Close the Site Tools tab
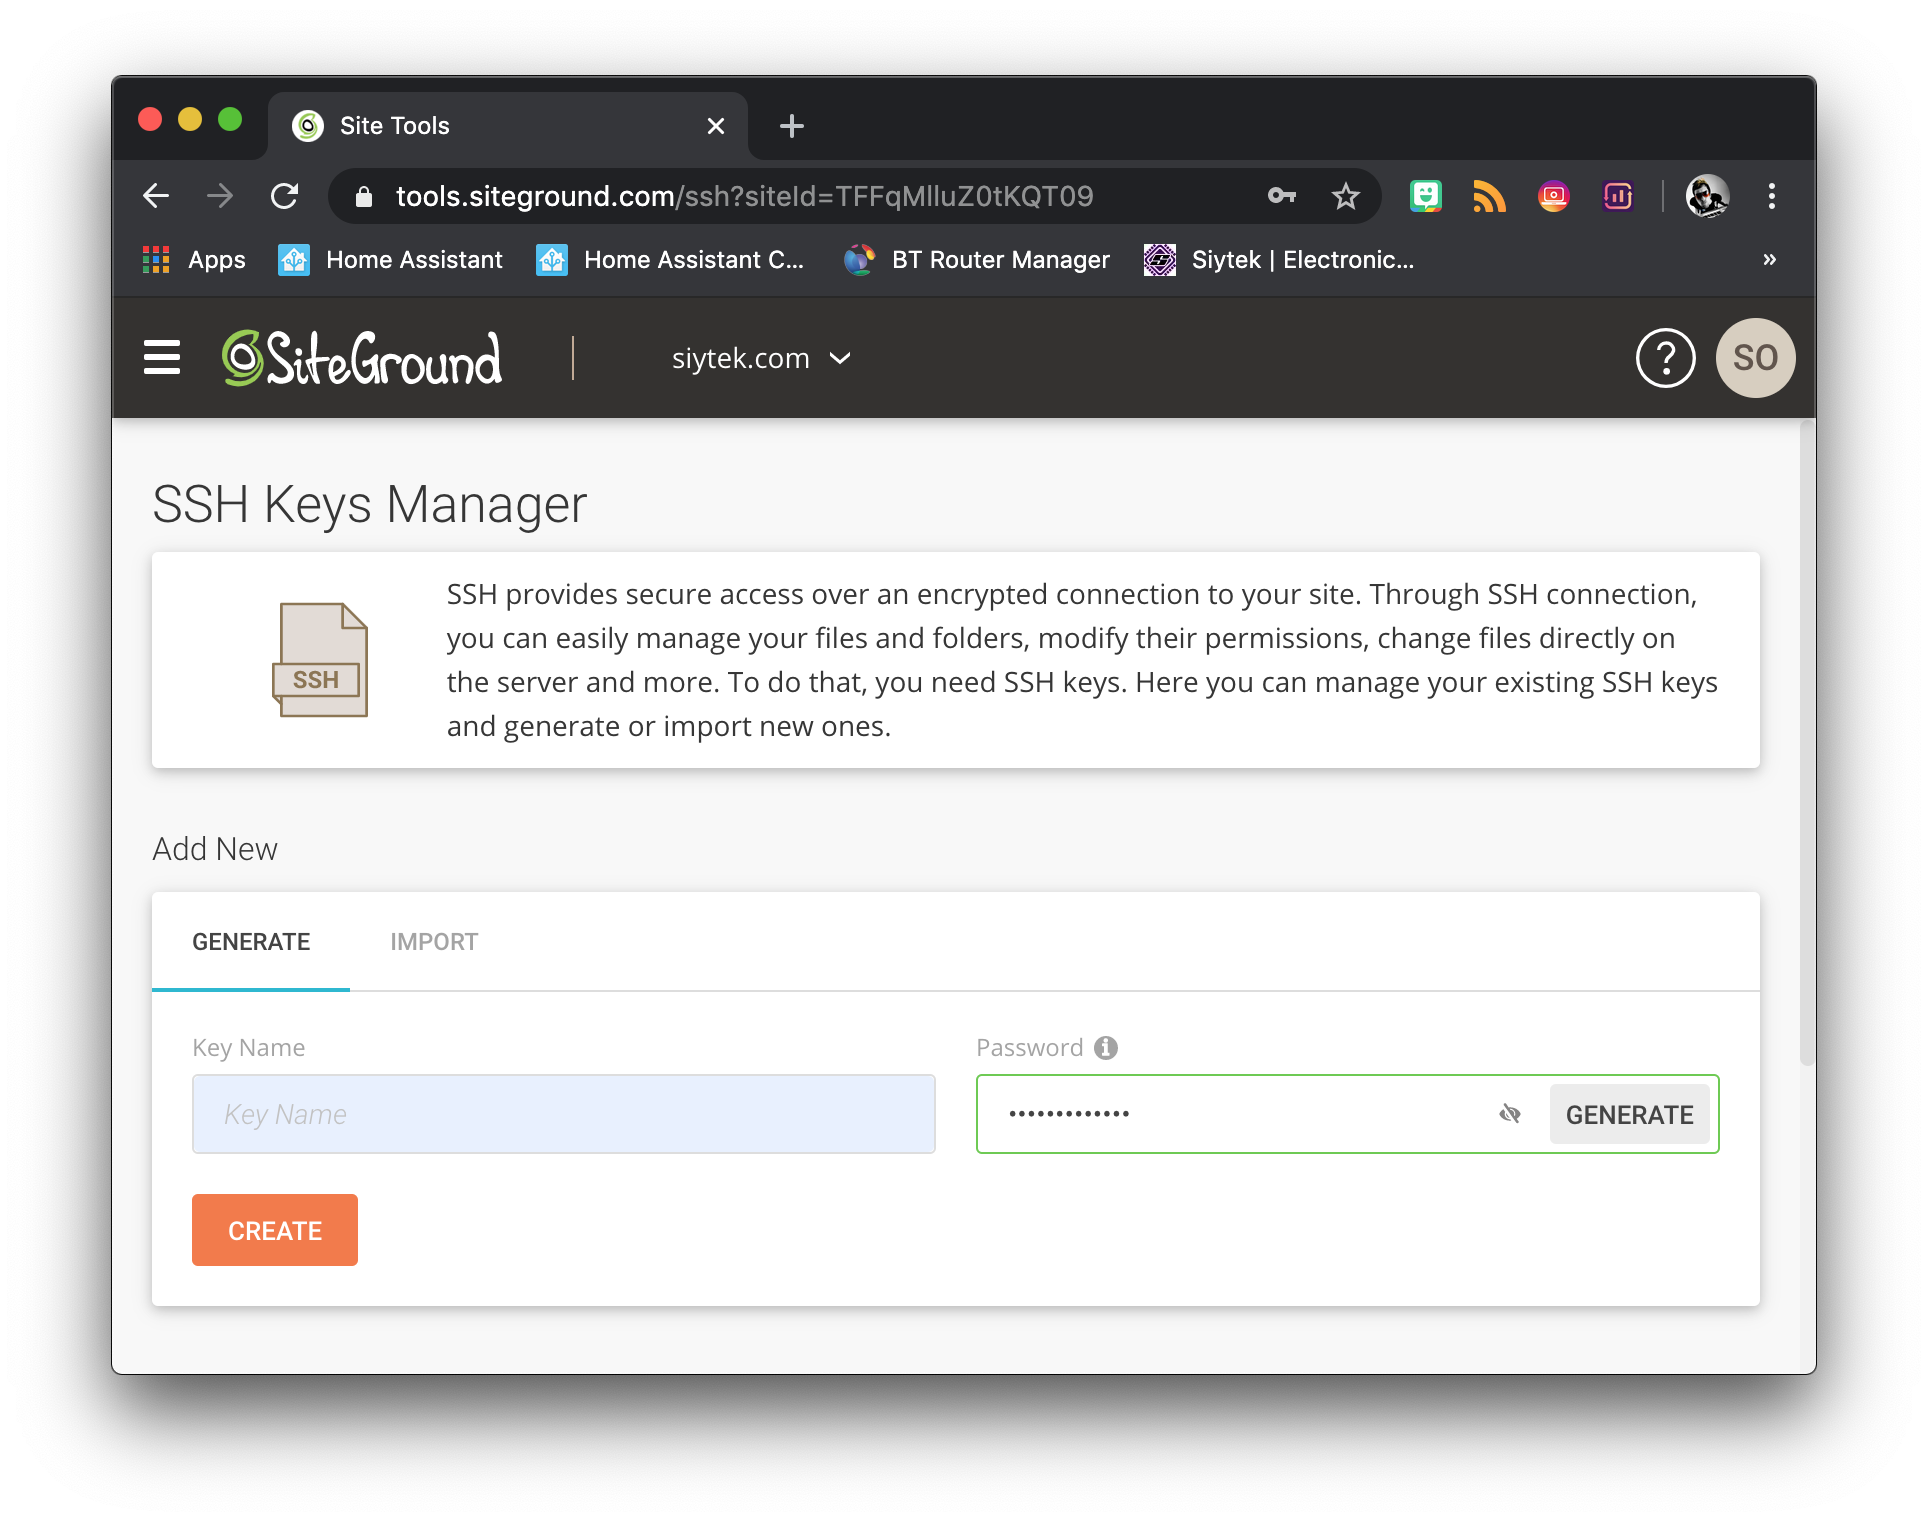Screen dimensions: 1928x1522 715,126
